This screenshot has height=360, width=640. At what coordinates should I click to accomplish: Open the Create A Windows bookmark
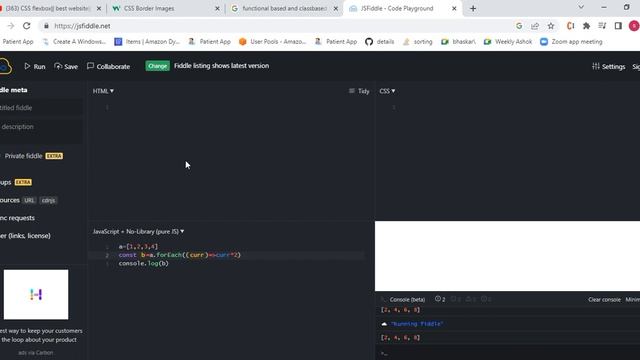point(74,42)
